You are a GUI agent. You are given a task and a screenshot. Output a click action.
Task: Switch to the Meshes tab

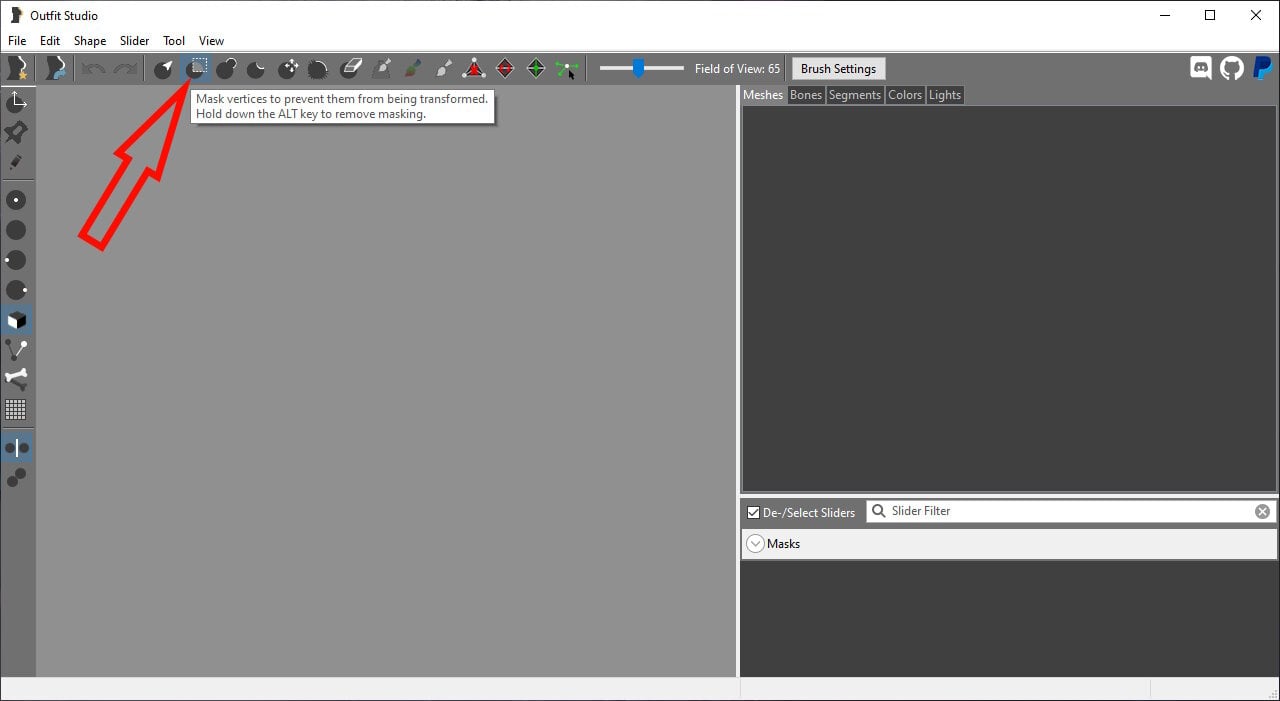(763, 95)
